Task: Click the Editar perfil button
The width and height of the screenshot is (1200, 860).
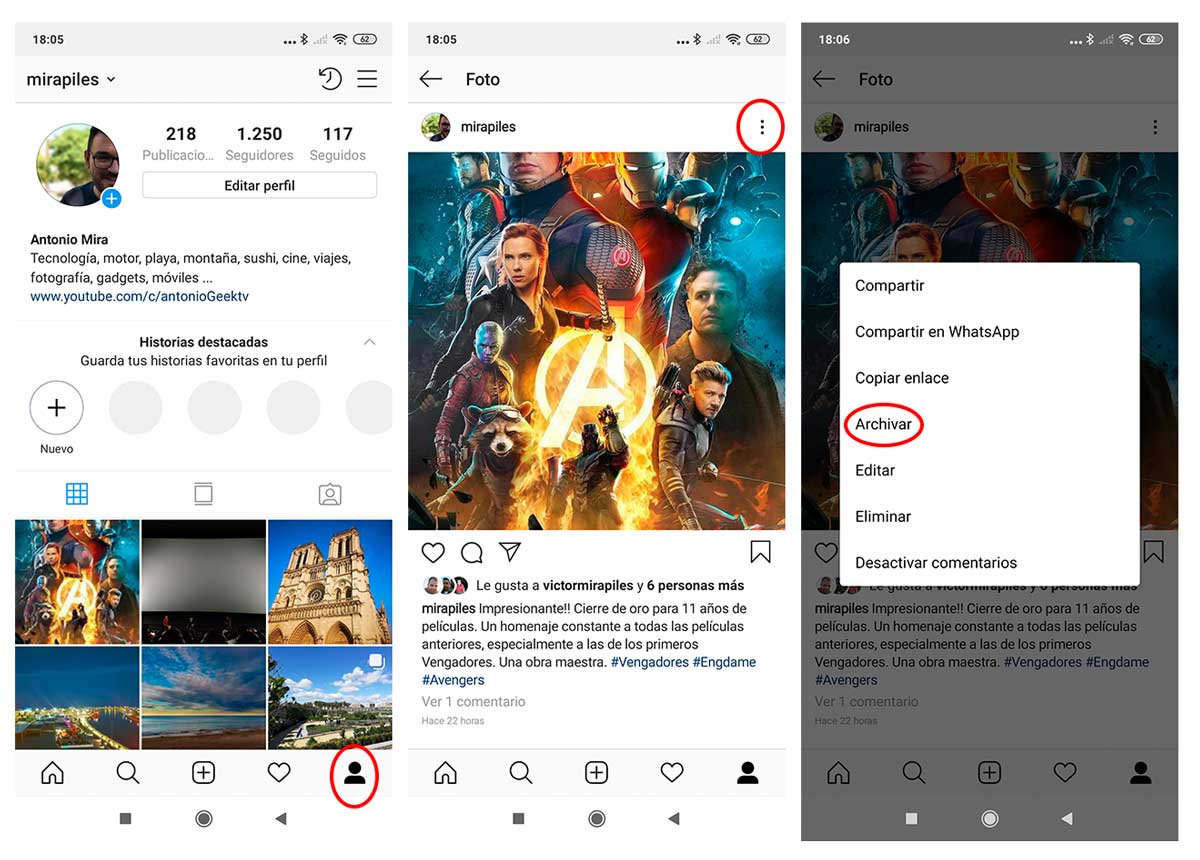Action: [259, 185]
